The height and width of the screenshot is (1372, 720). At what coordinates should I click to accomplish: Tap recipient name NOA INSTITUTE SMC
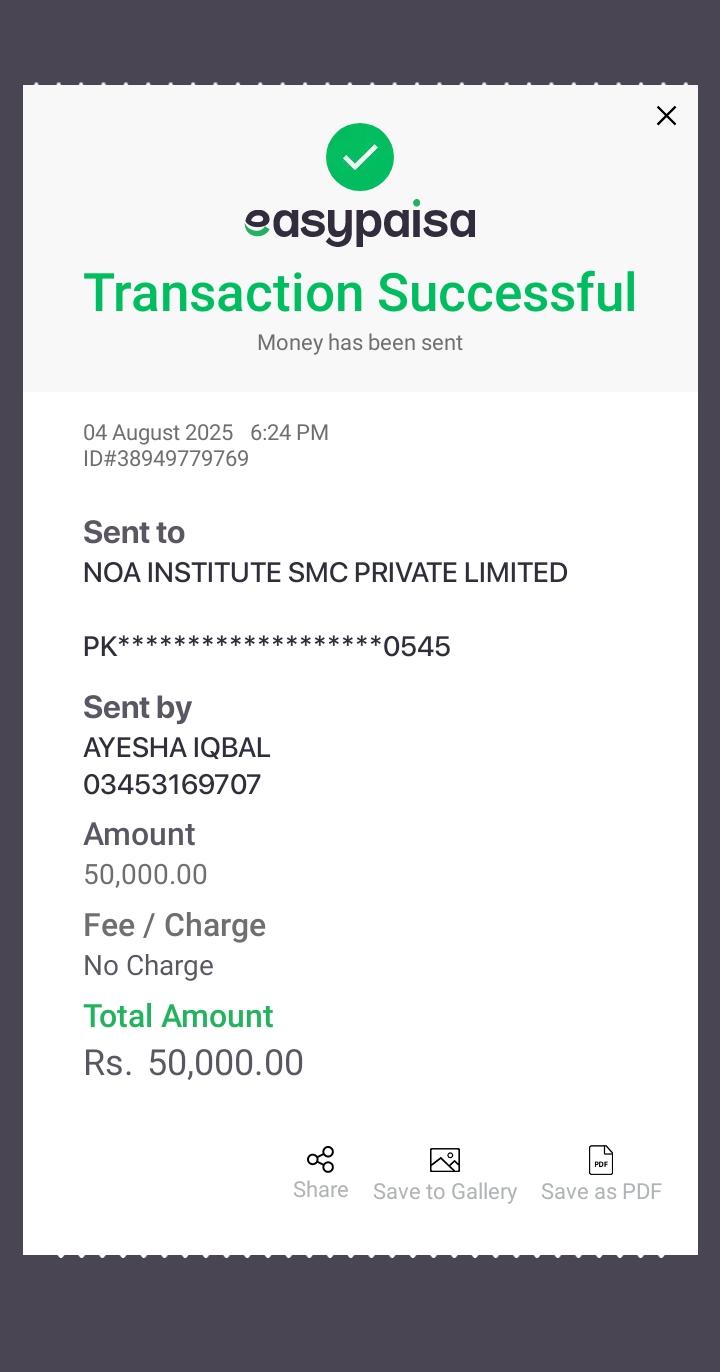click(325, 573)
